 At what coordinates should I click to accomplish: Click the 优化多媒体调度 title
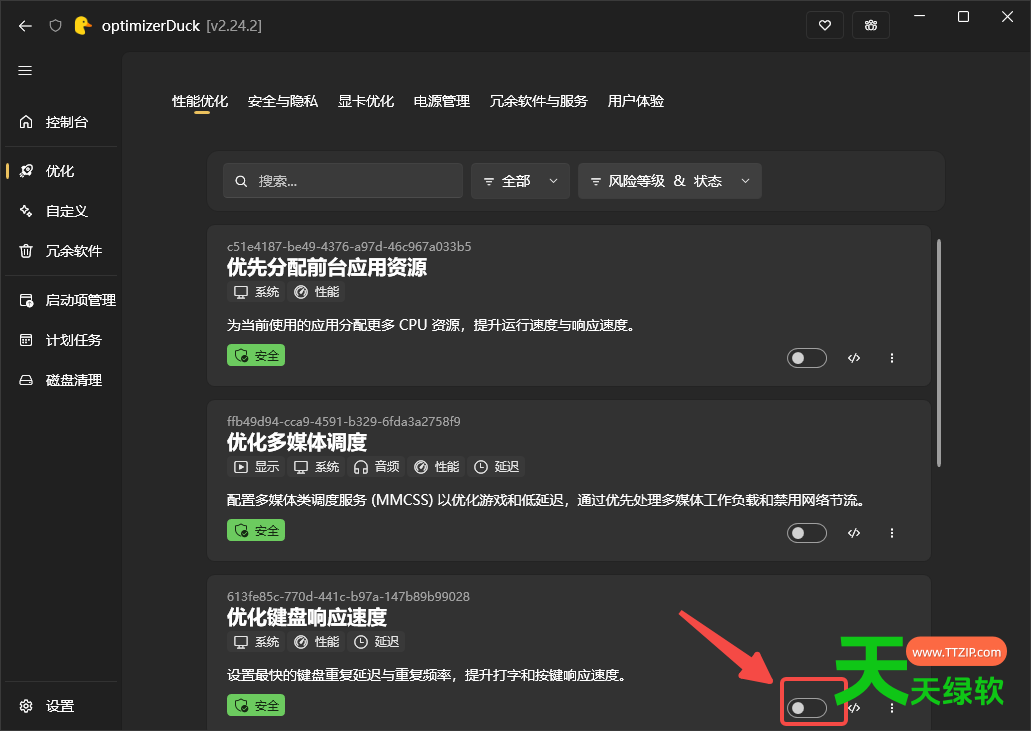pyautogui.click(x=297, y=442)
